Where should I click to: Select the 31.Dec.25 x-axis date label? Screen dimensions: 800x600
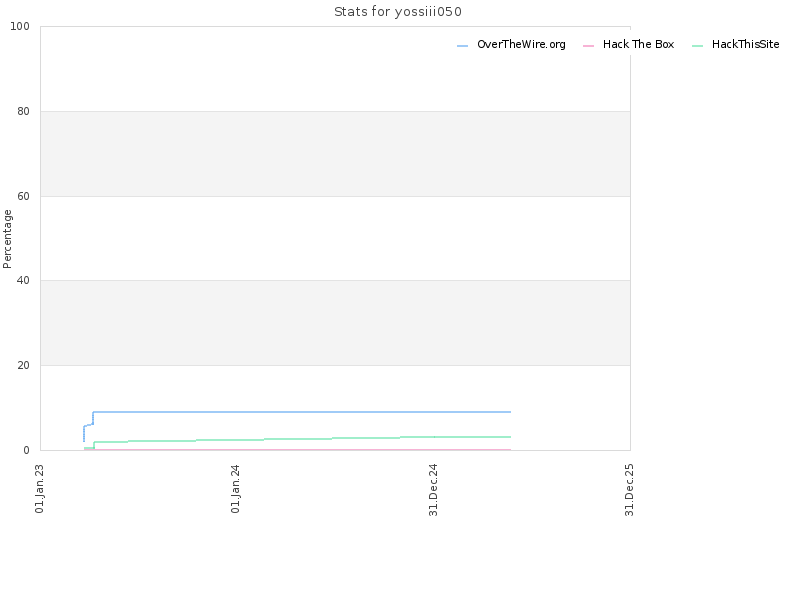[629, 490]
